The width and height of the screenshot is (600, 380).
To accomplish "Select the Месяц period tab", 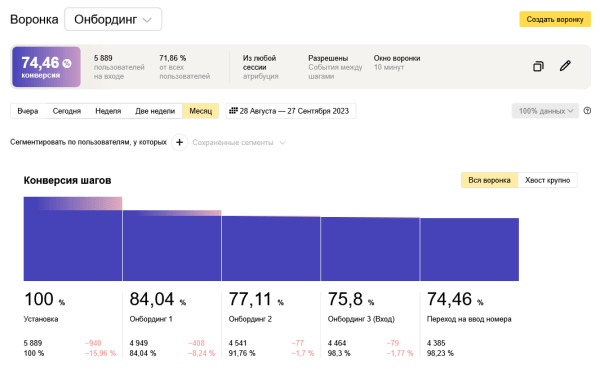I will pos(201,111).
